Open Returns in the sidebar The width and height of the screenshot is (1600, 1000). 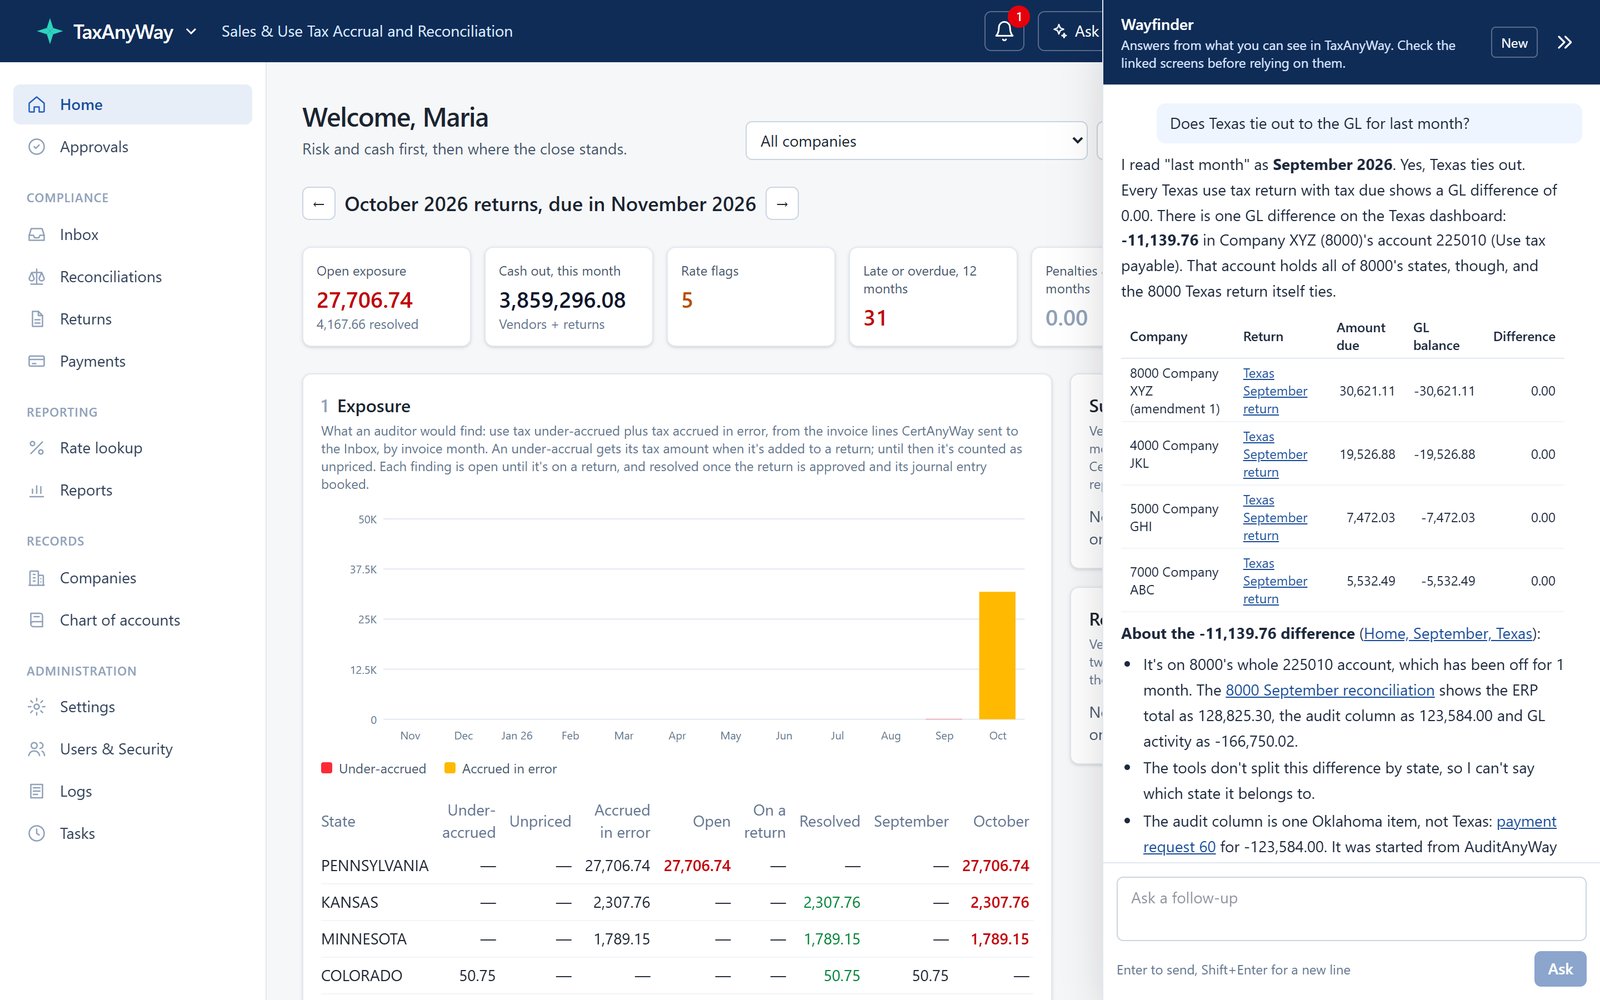(x=133, y=319)
